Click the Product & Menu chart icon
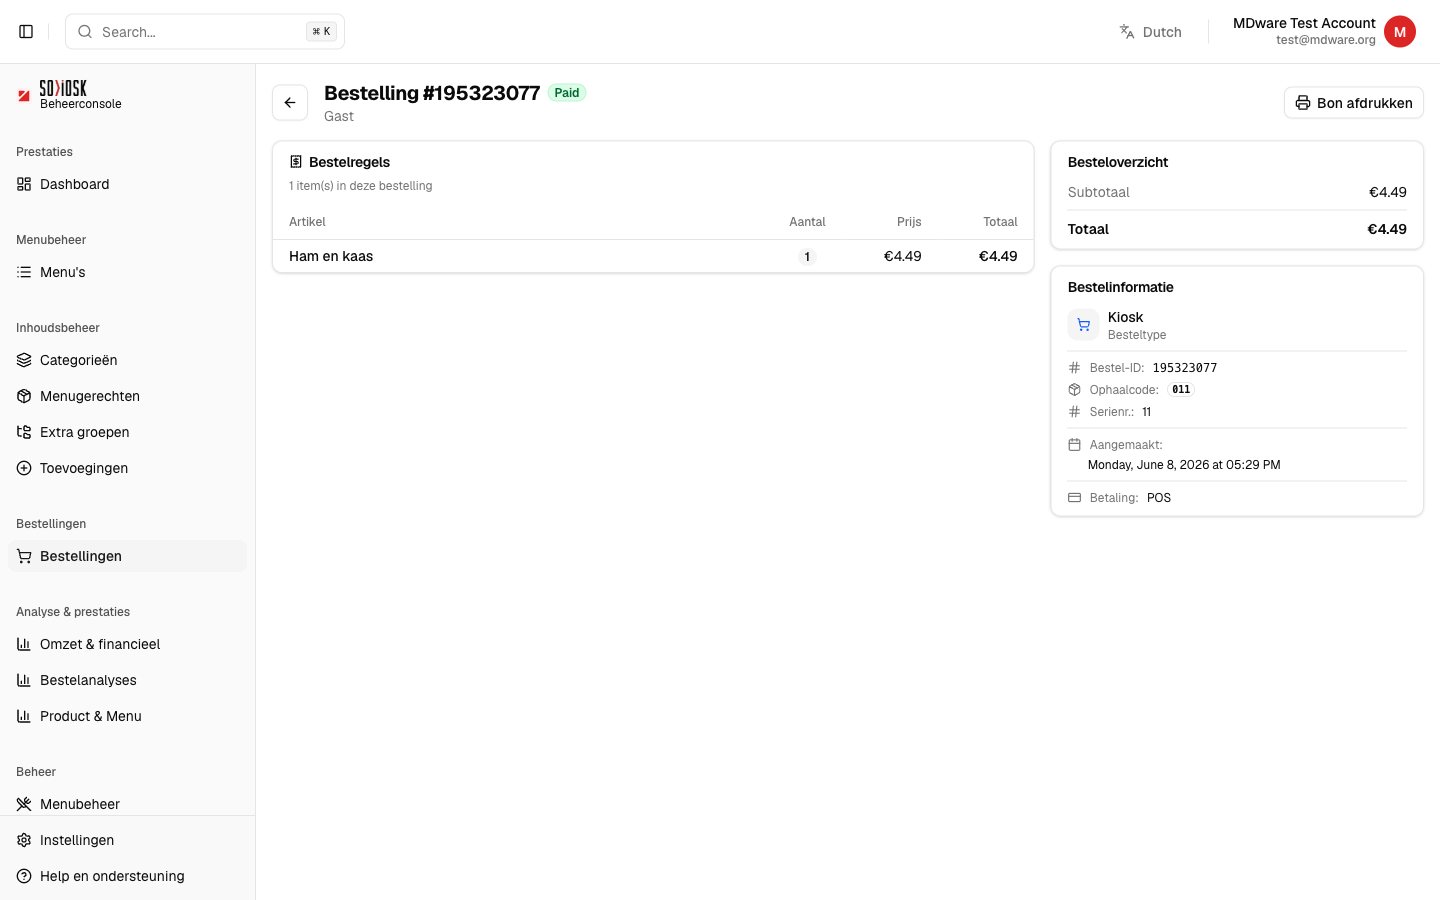Screen dimensions: 1440x900 24,716
